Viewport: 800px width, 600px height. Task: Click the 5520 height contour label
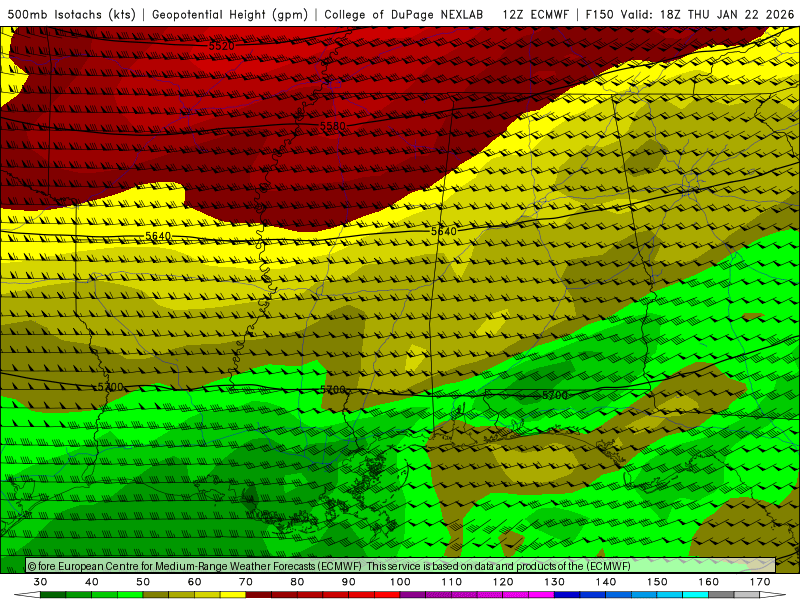221,46
